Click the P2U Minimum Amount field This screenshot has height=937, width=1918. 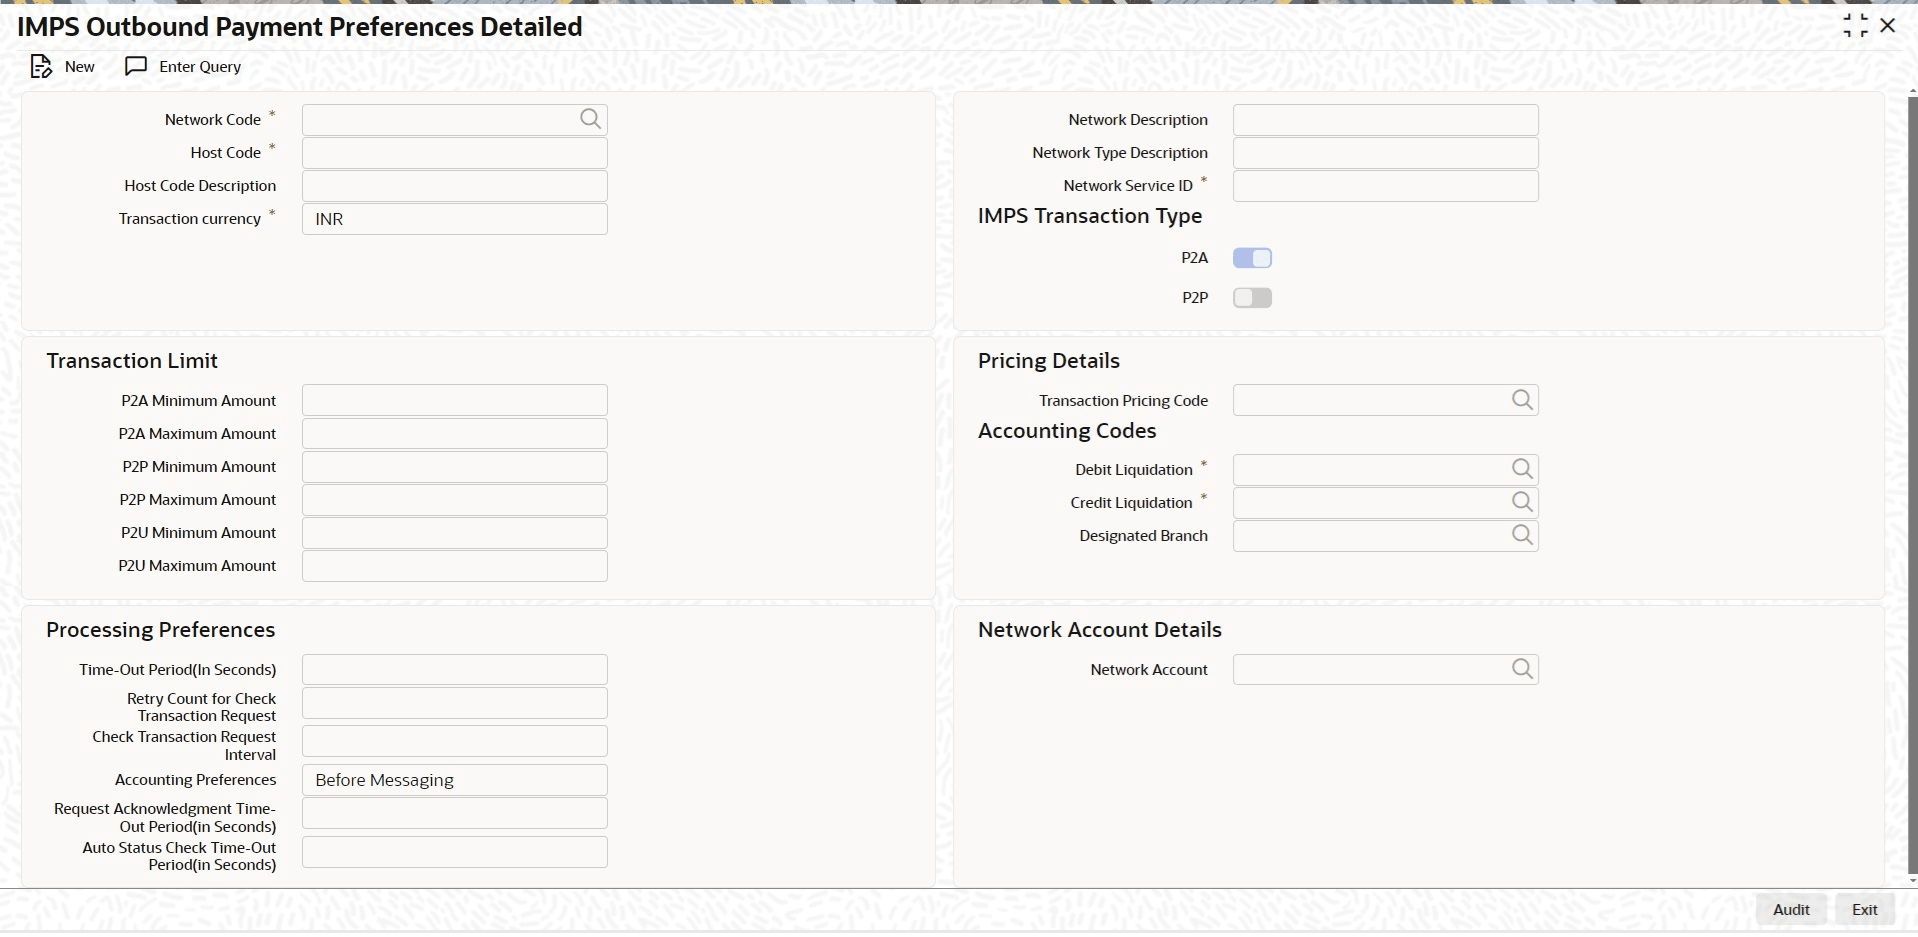pos(455,533)
